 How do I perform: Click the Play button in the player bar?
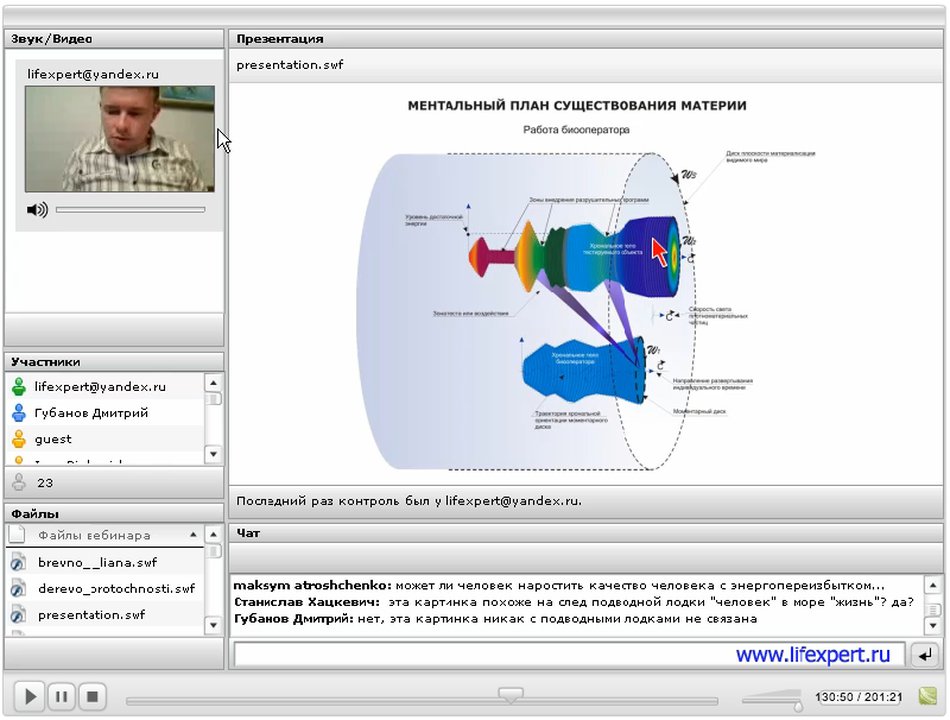click(x=30, y=696)
